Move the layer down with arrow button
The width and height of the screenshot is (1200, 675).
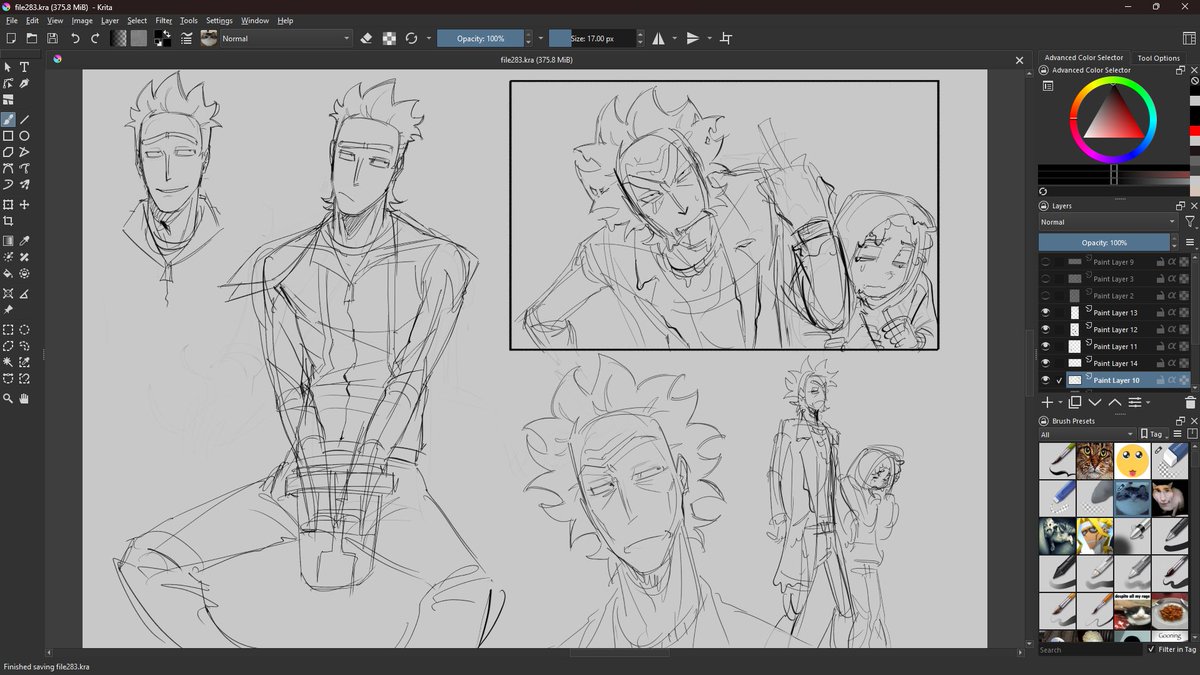1095,402
